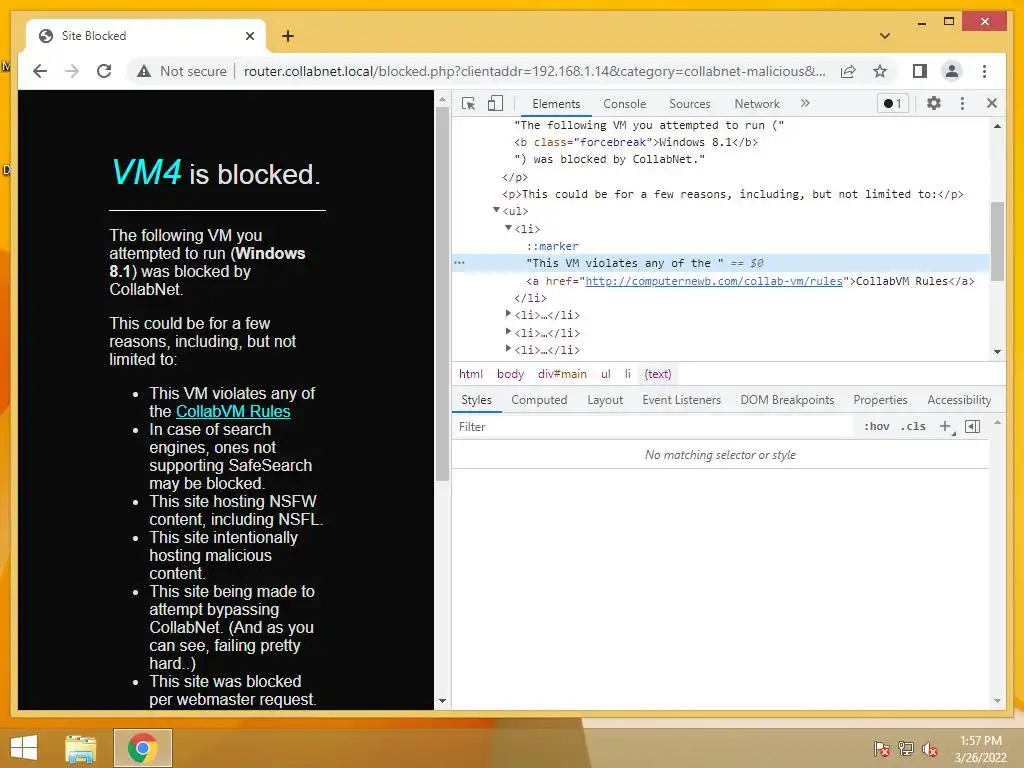Open the Windows Start button

[24, 748]
